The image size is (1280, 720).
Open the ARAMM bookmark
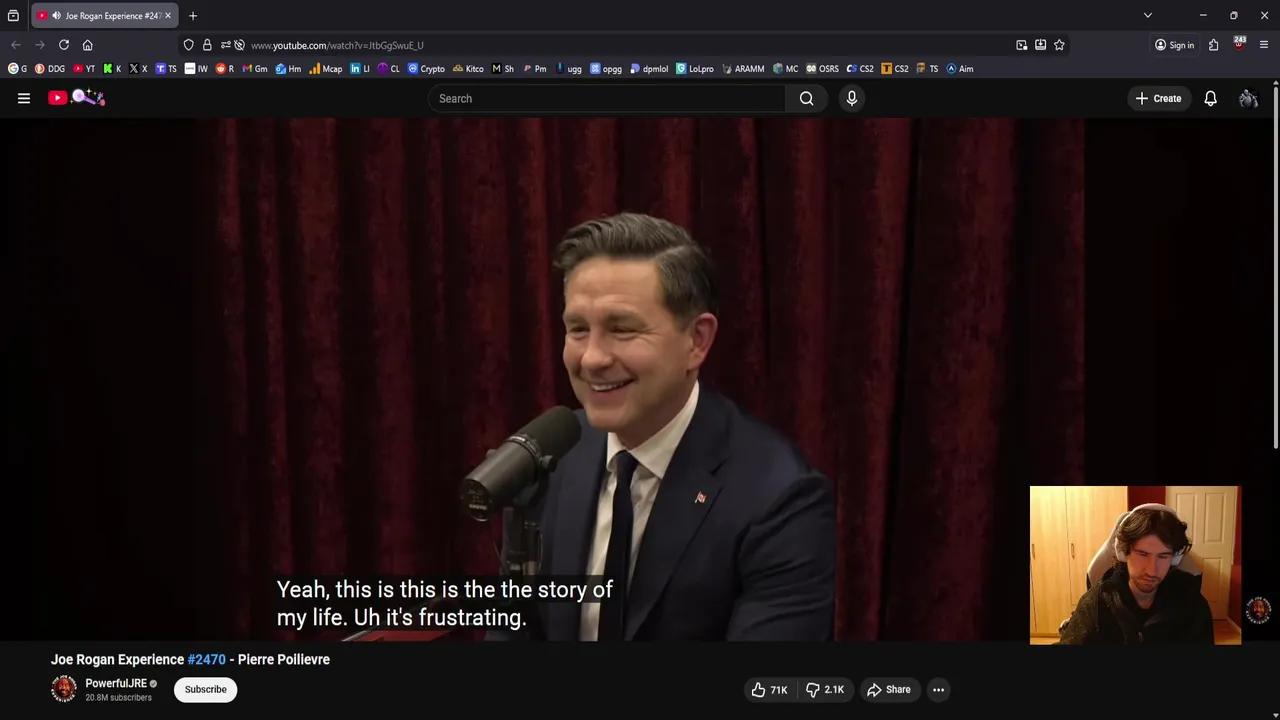tap(742, 69)
